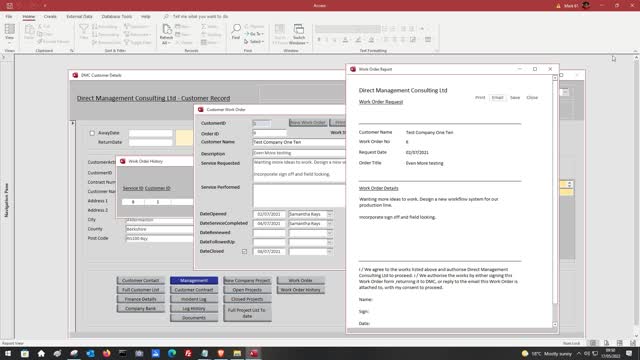Screen dimensions: 640x360
Task: Click the Email button on Work Order Report
Action: (x=498, y=98)
